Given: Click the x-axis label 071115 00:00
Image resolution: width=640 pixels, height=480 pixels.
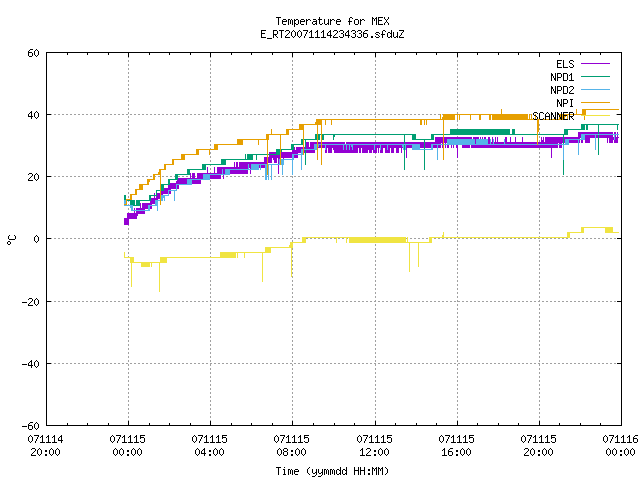Looking at the screenshot, I should tap(127, 446).
